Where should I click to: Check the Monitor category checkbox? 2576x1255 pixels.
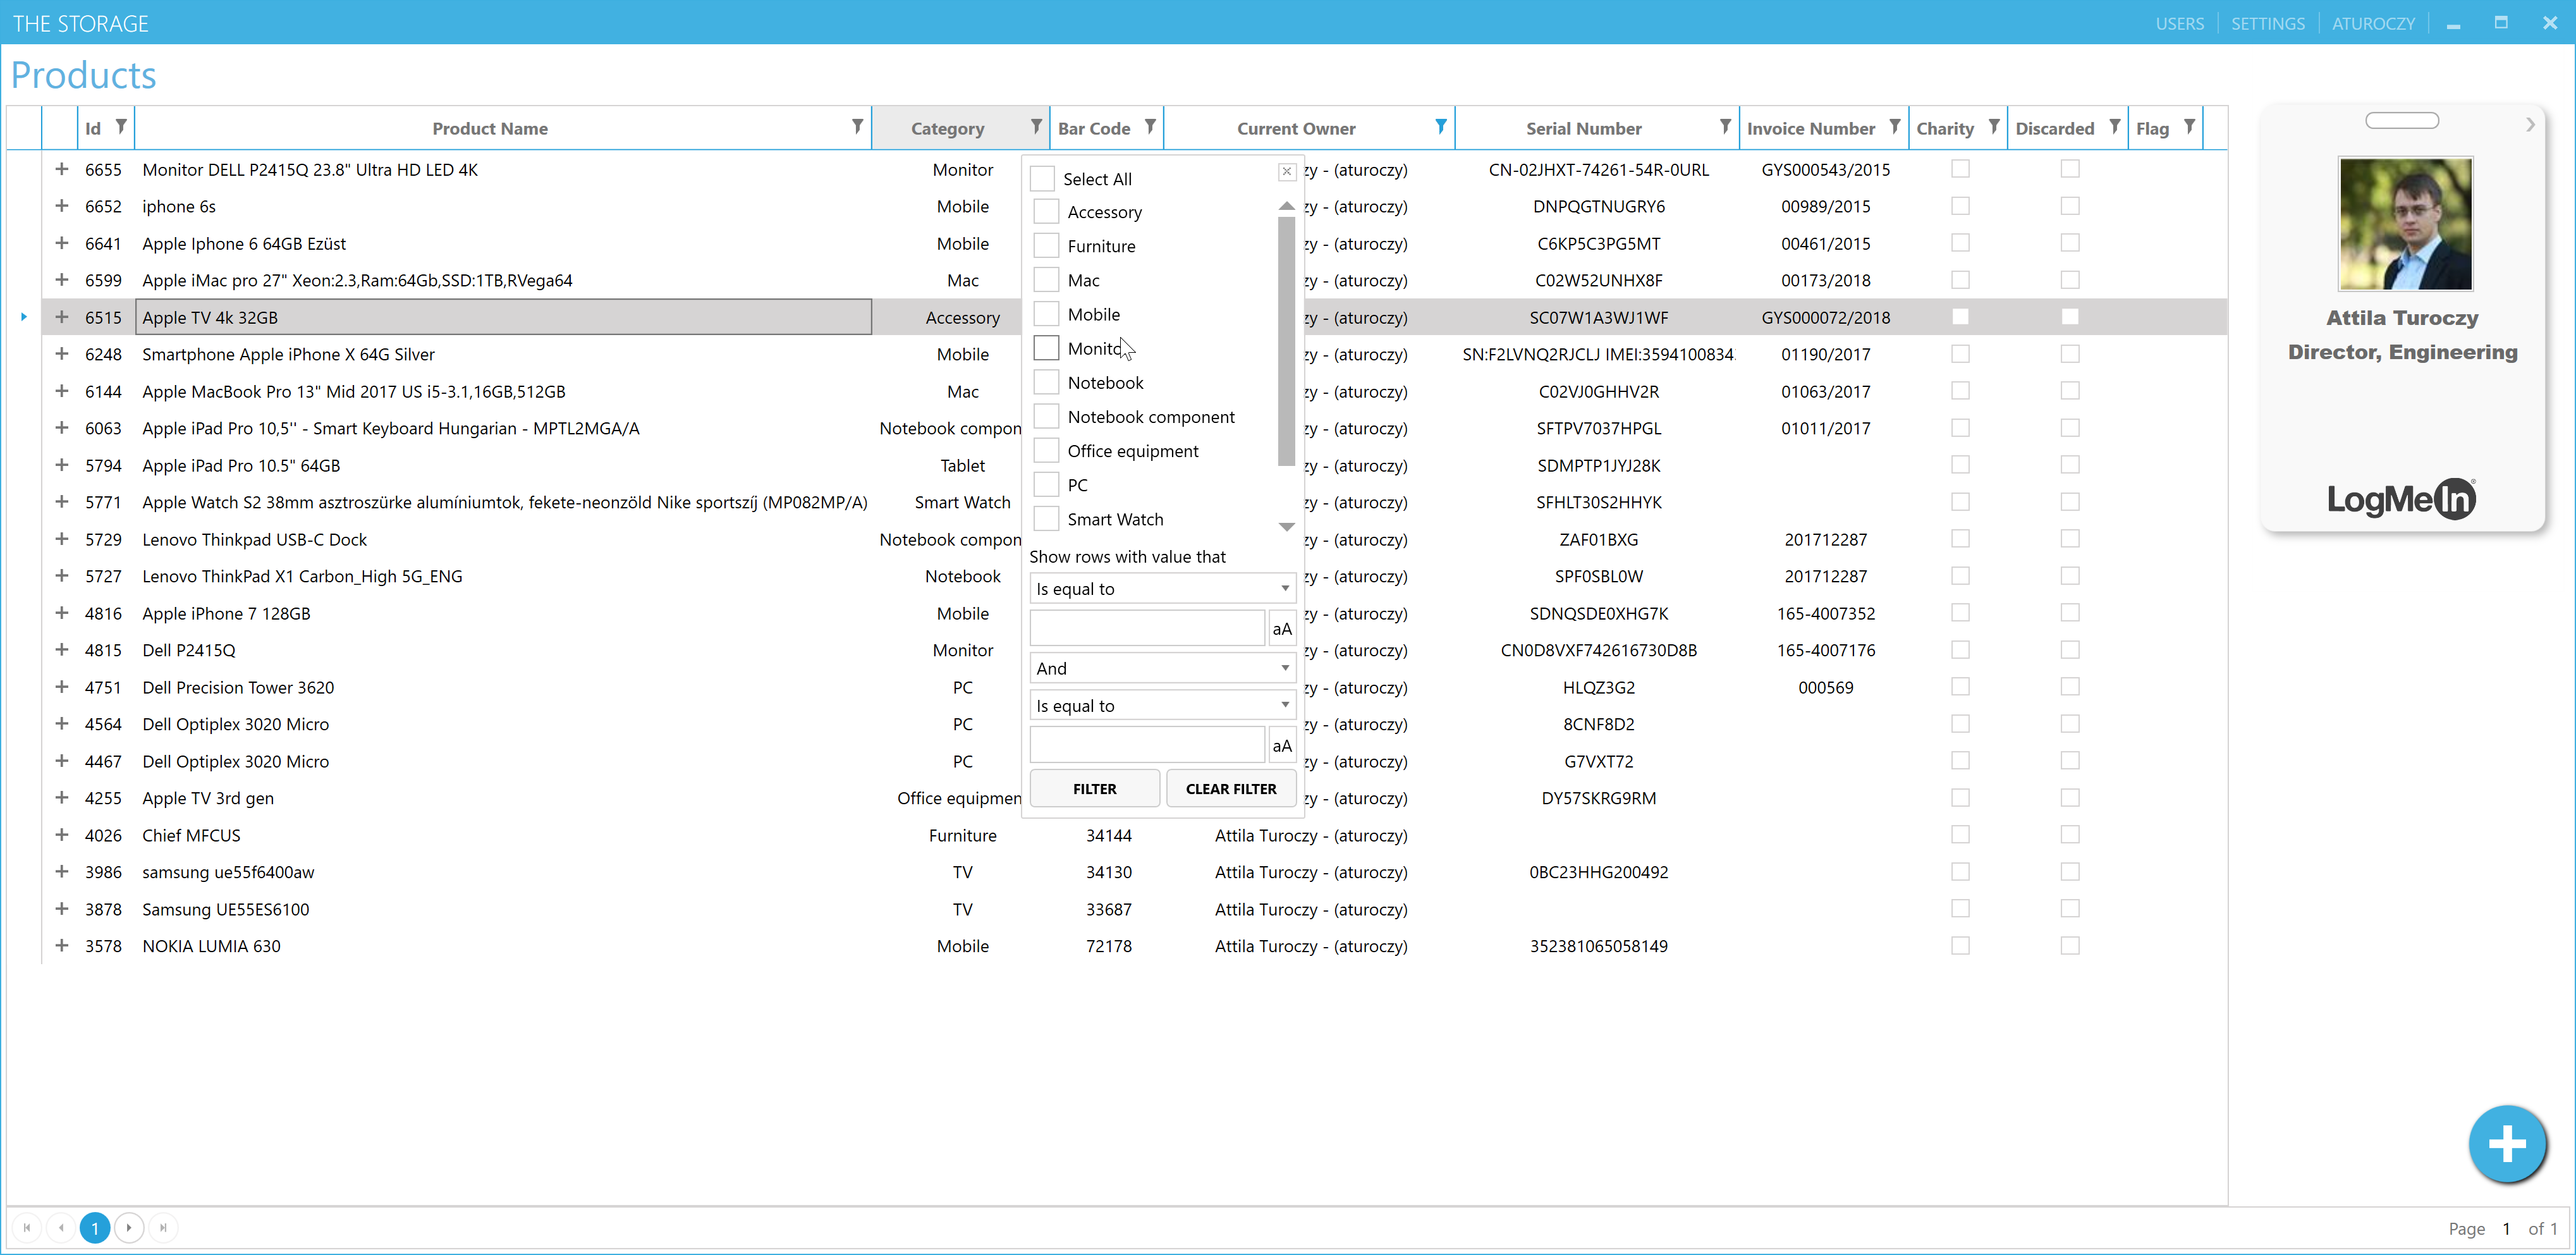tap(1046, 348)
